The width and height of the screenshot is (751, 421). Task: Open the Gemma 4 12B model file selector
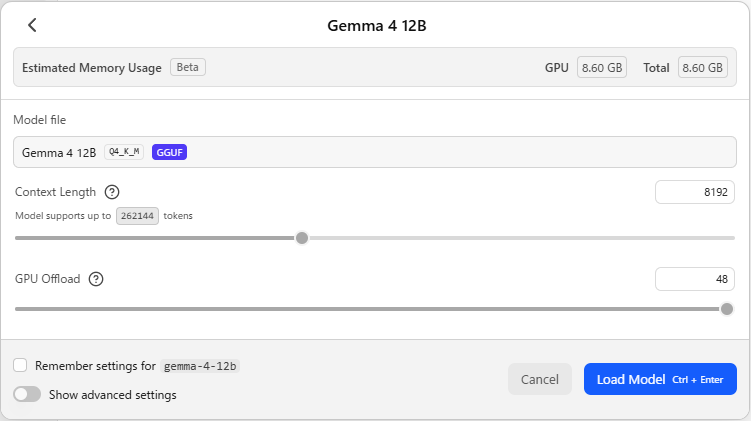pyautogui.click(x=375, y=152)
